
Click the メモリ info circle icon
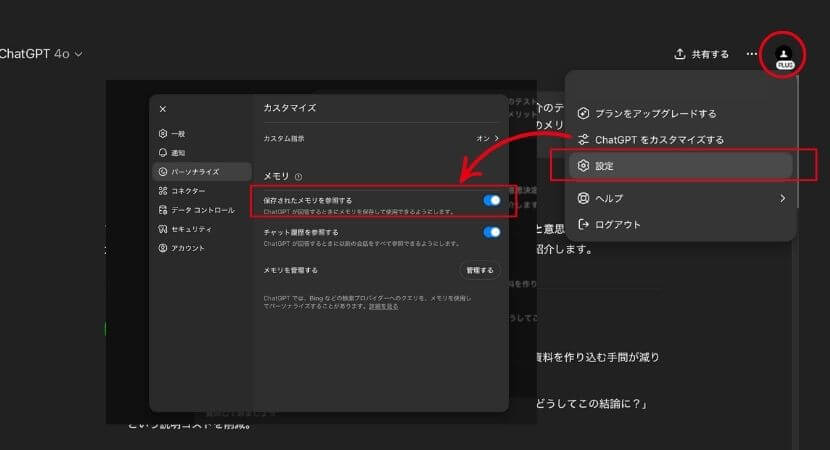click(299, 177)
